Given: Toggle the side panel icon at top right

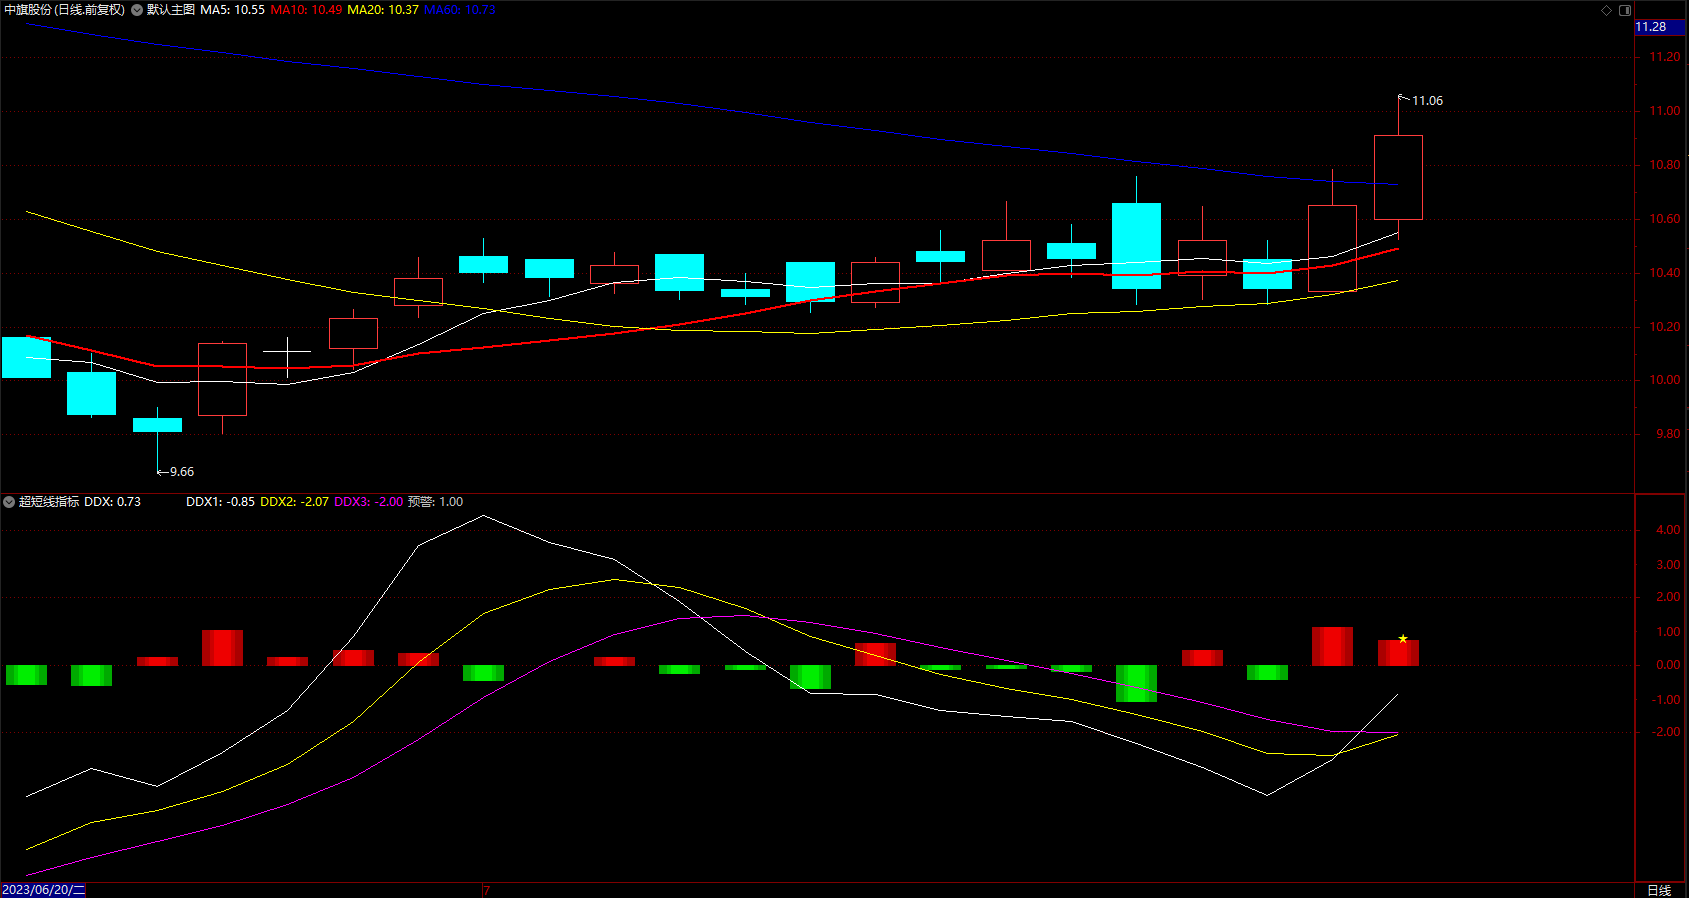Looking at the screenshot, I should point(1625,10).
